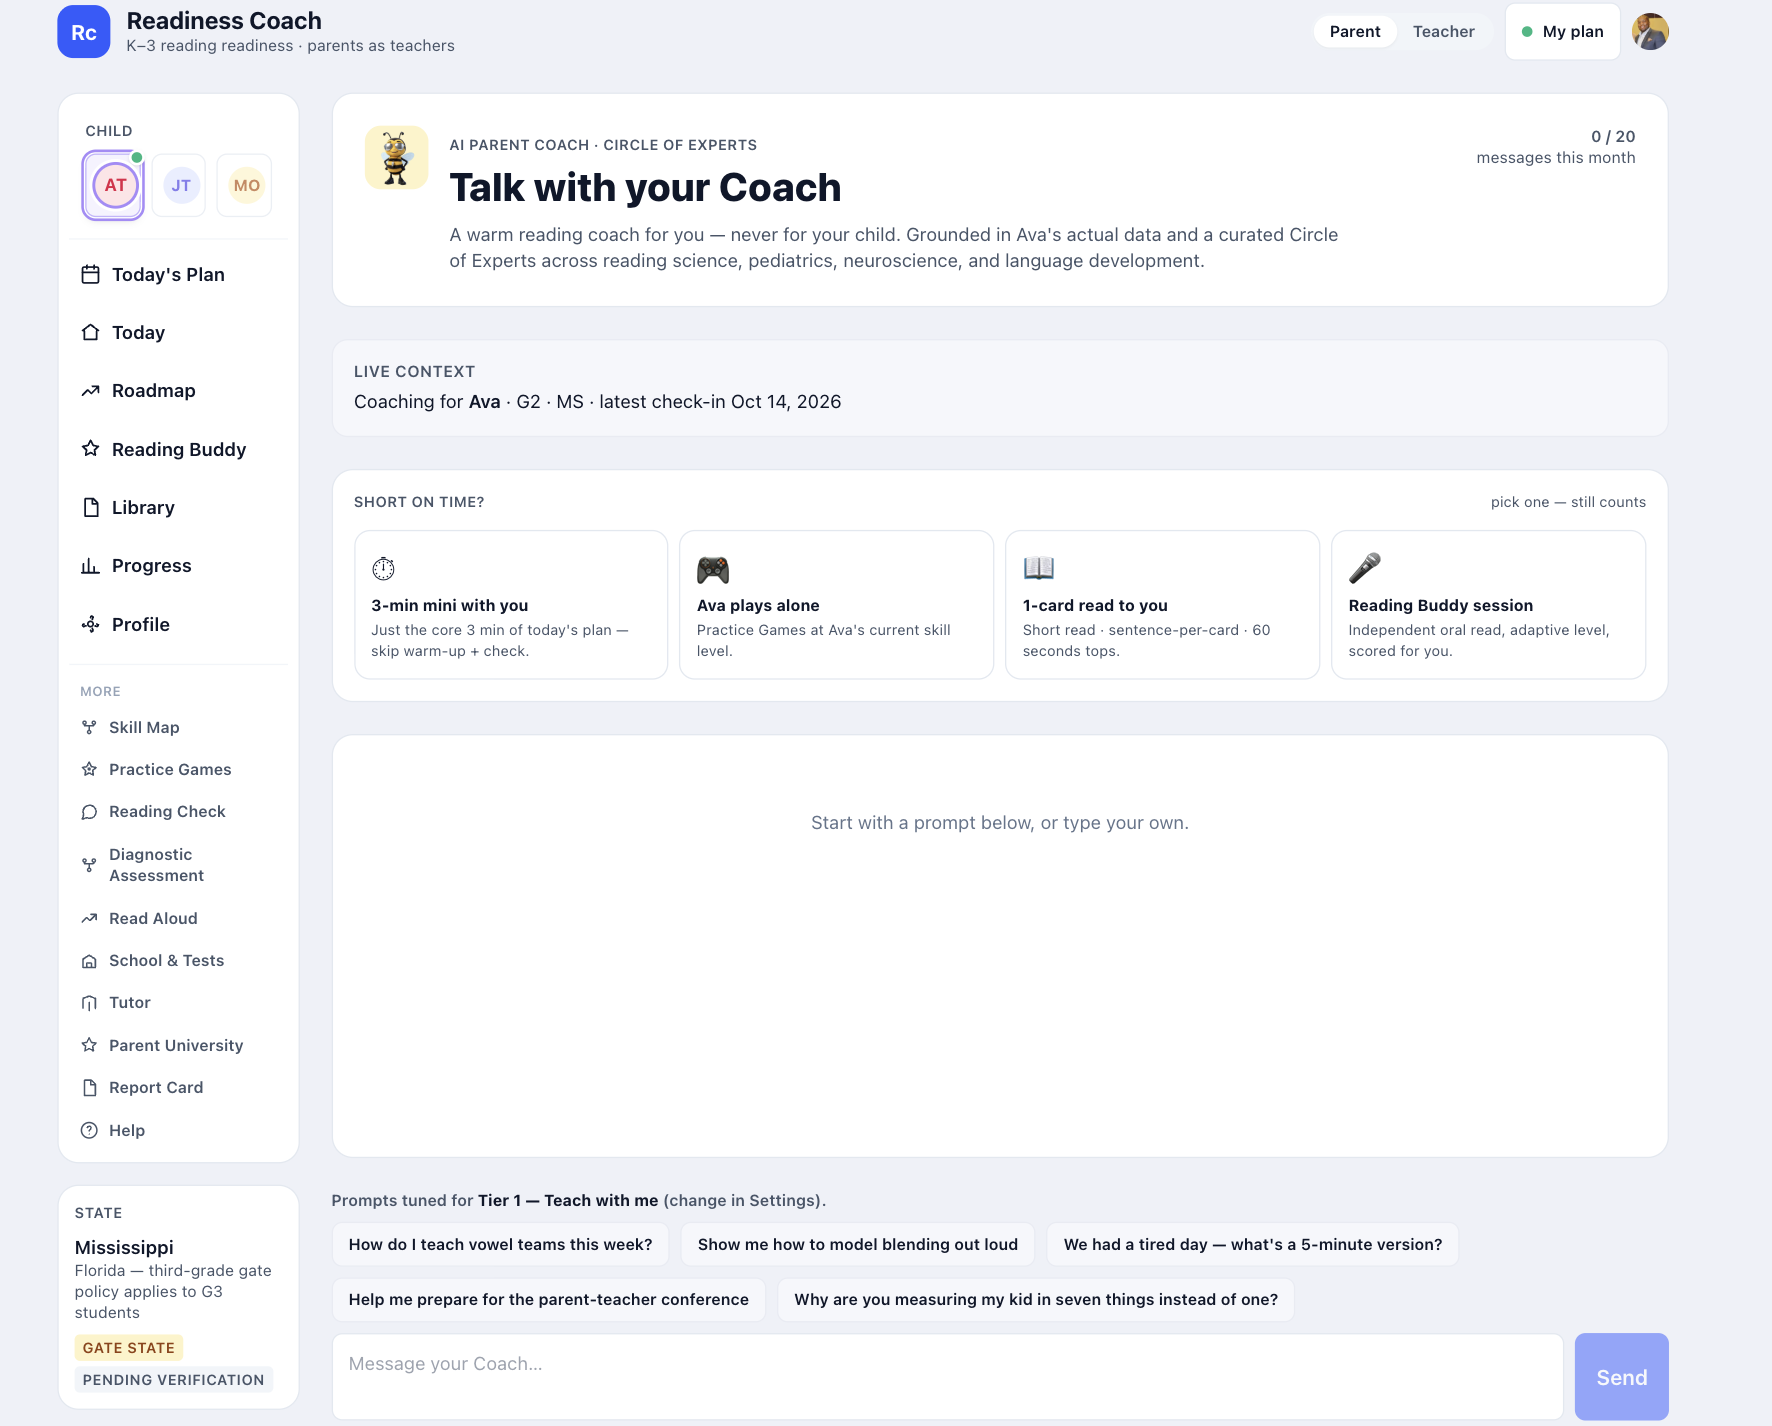Click the Library document icon

(x=91, y=507)
